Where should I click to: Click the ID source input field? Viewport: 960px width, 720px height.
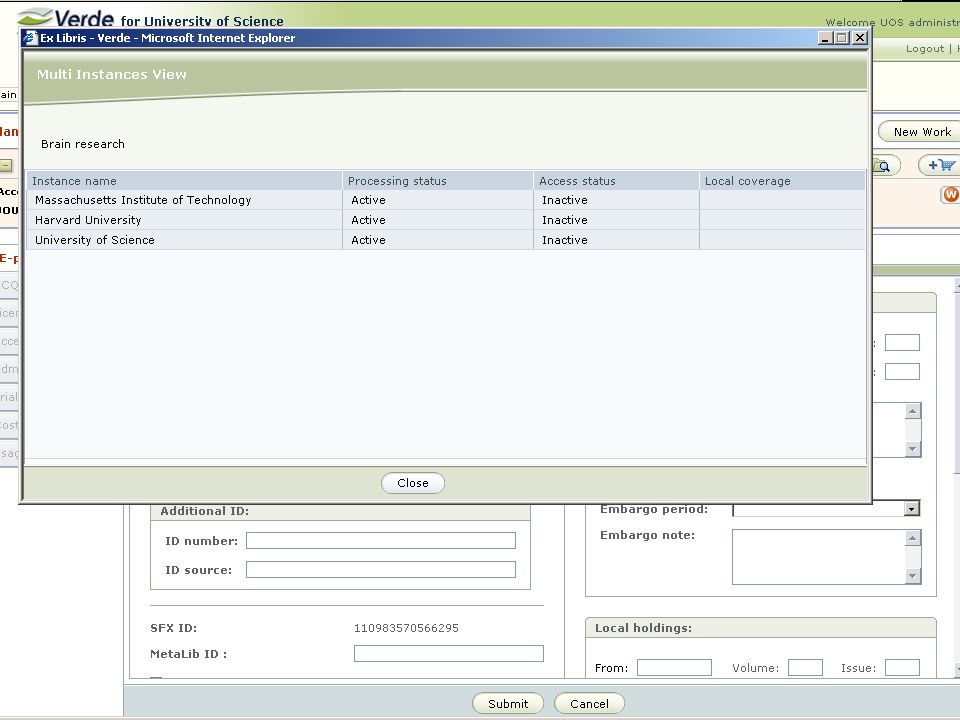[381, 569]
